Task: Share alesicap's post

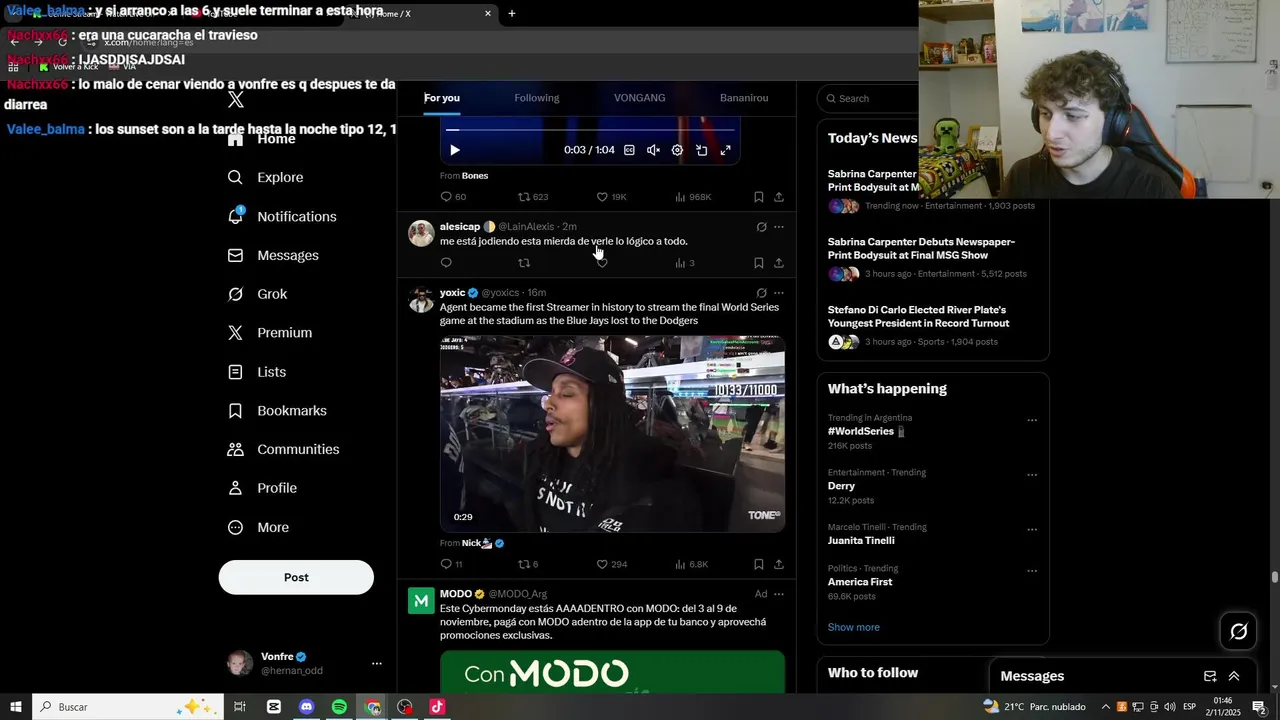Action: click(x=779, y=263)
